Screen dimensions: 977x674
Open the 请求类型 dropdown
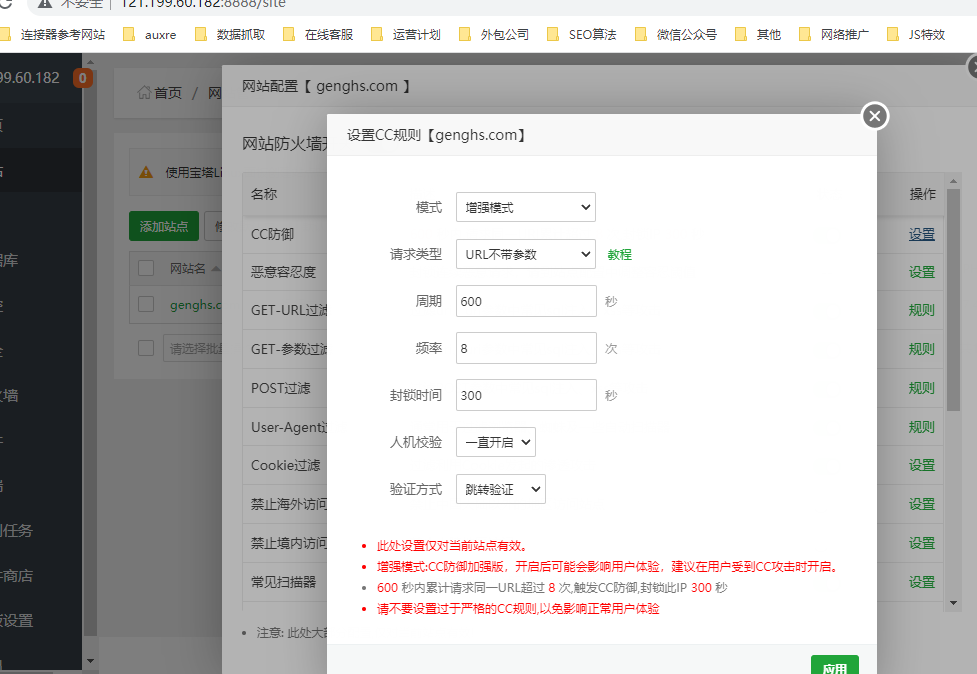525,254
